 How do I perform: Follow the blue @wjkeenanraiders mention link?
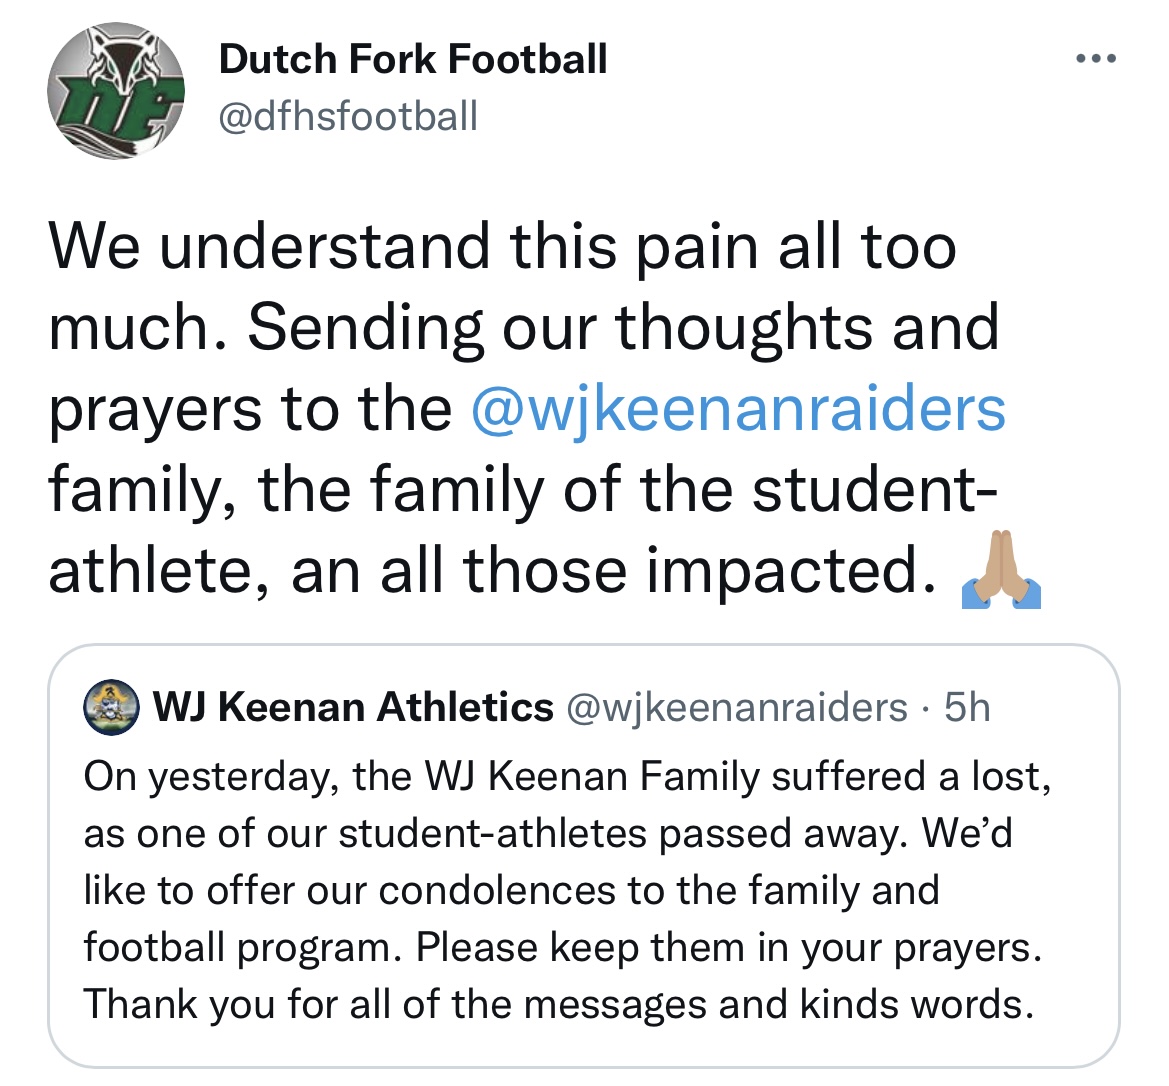[737, 409]
